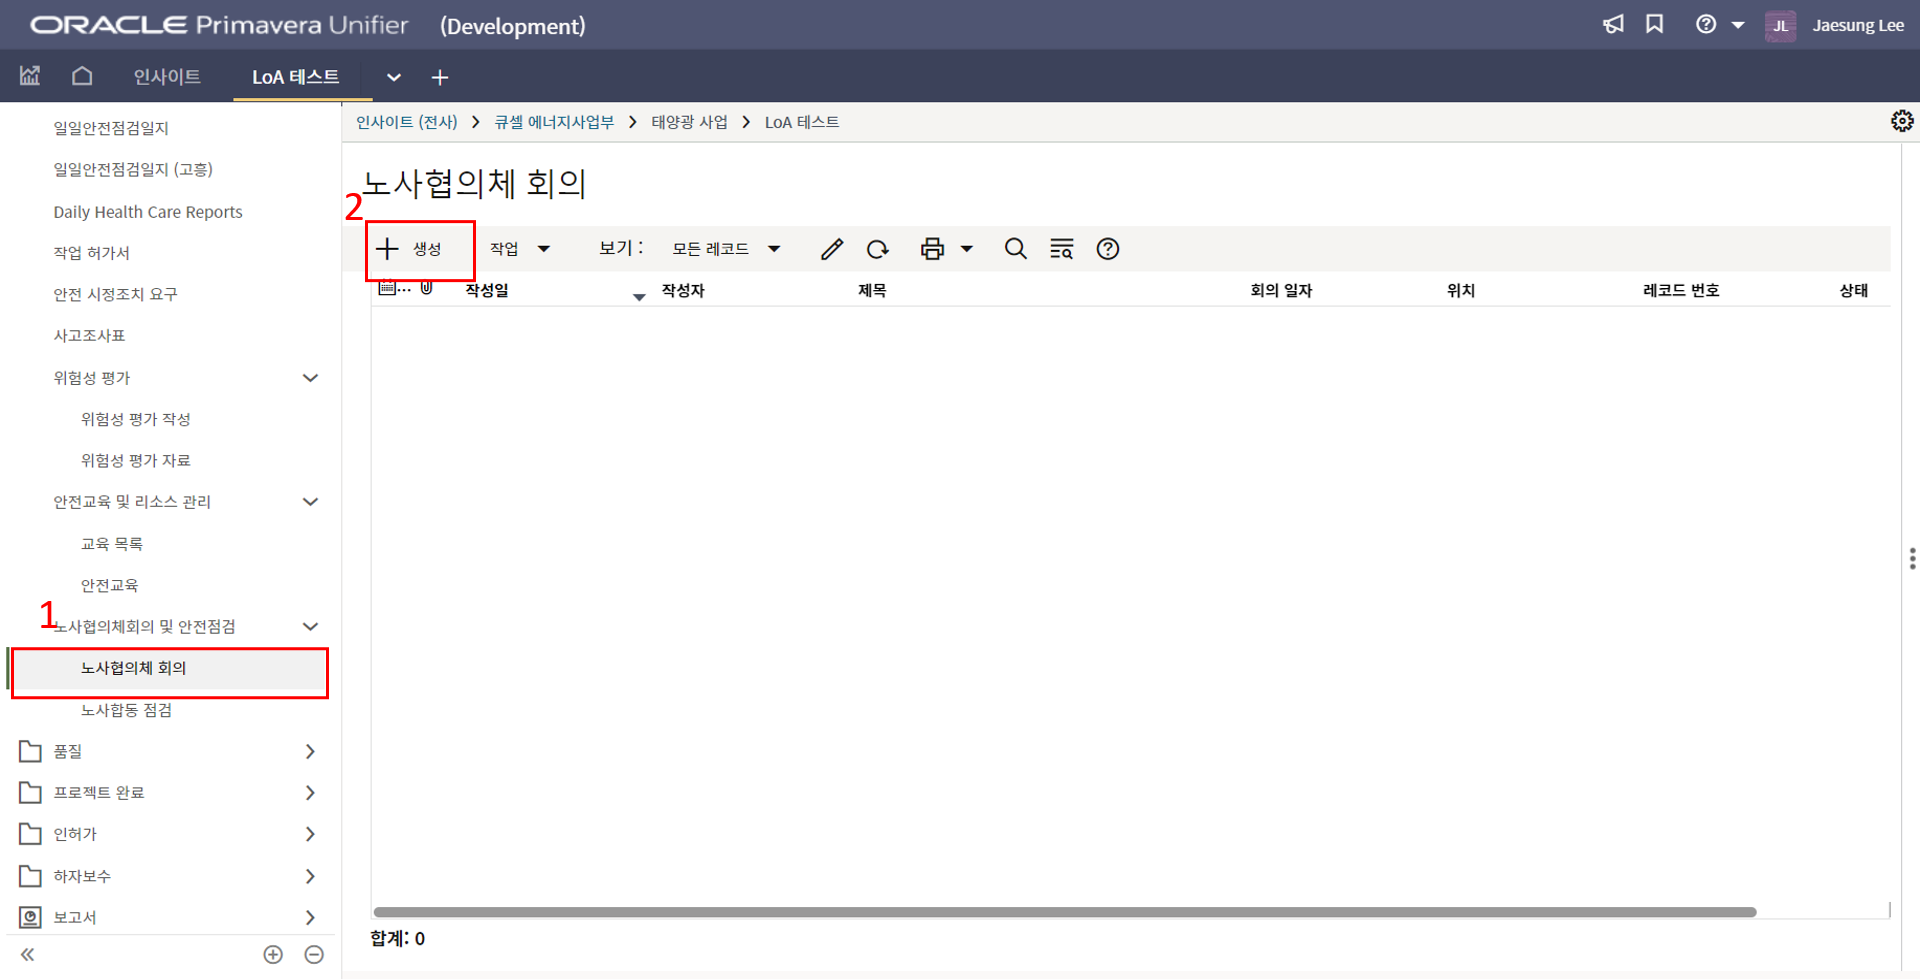Open the 모든 레코드 view dropdown
Screen dimensions: 1920x980
pos(725,249)
